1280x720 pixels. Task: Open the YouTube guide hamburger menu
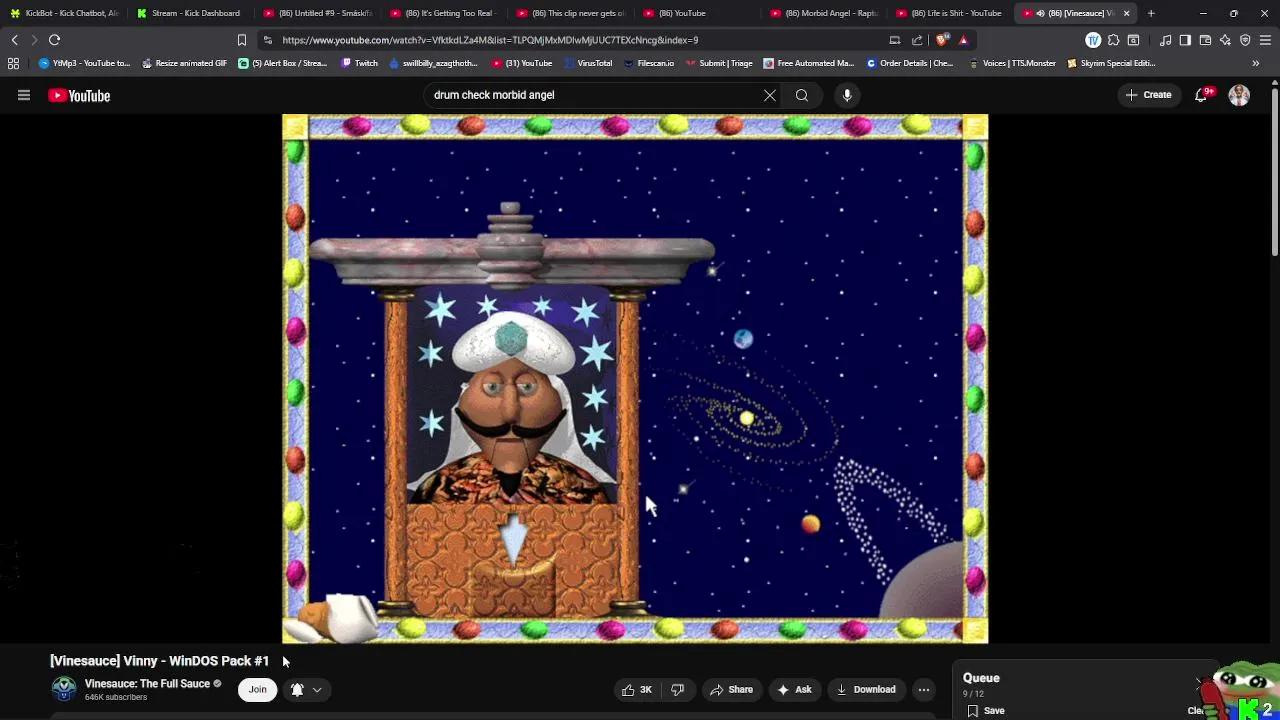(24, 95)
